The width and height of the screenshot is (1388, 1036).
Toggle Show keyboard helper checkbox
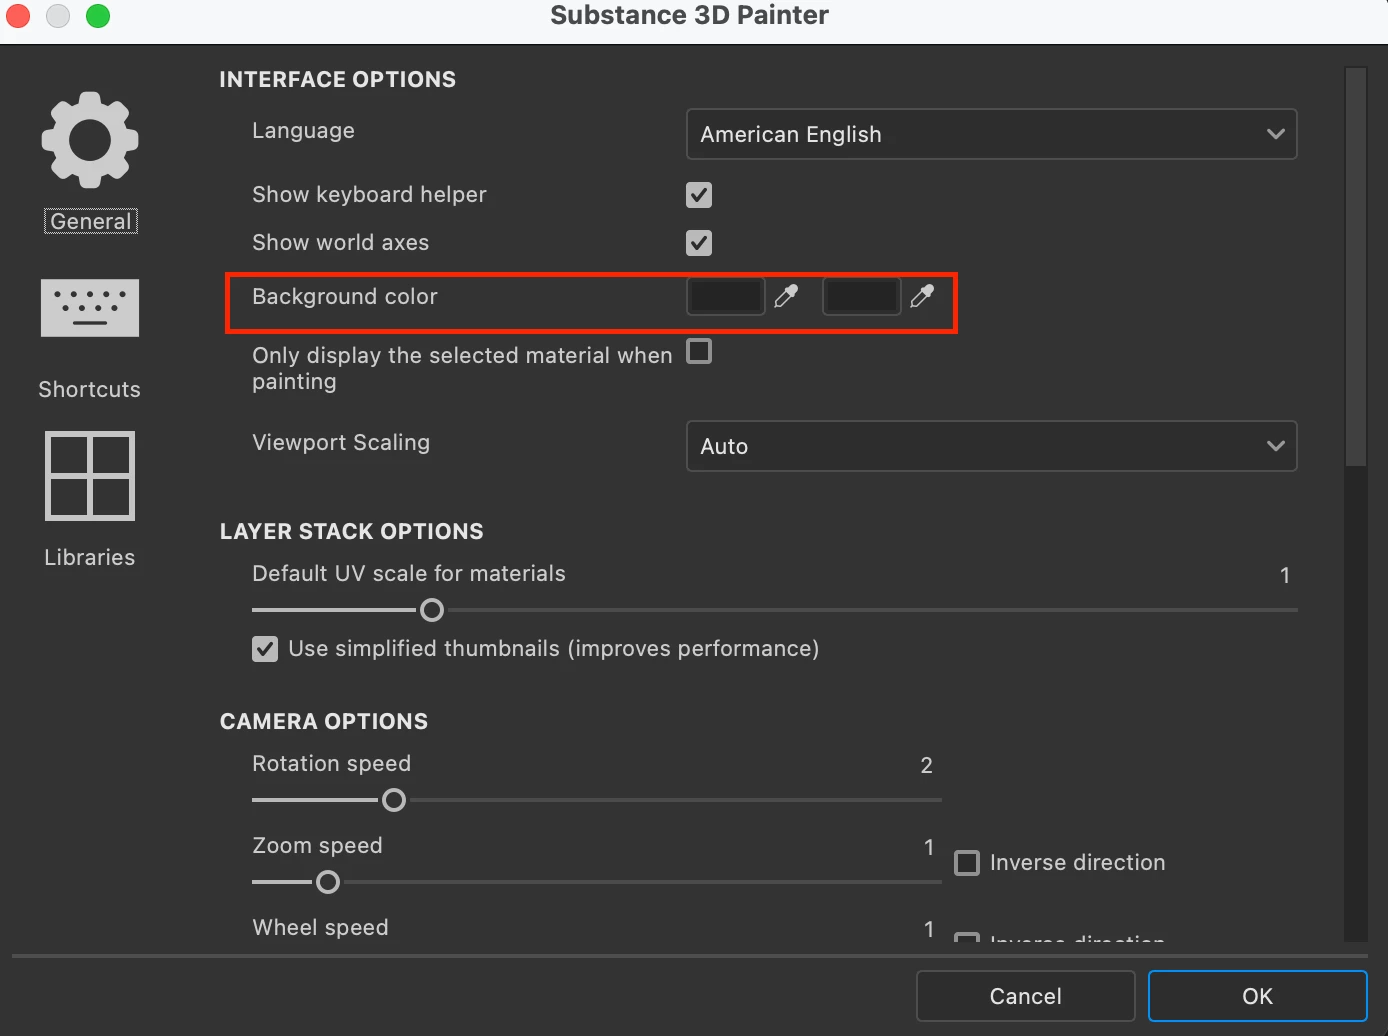[x=699, y=195]
